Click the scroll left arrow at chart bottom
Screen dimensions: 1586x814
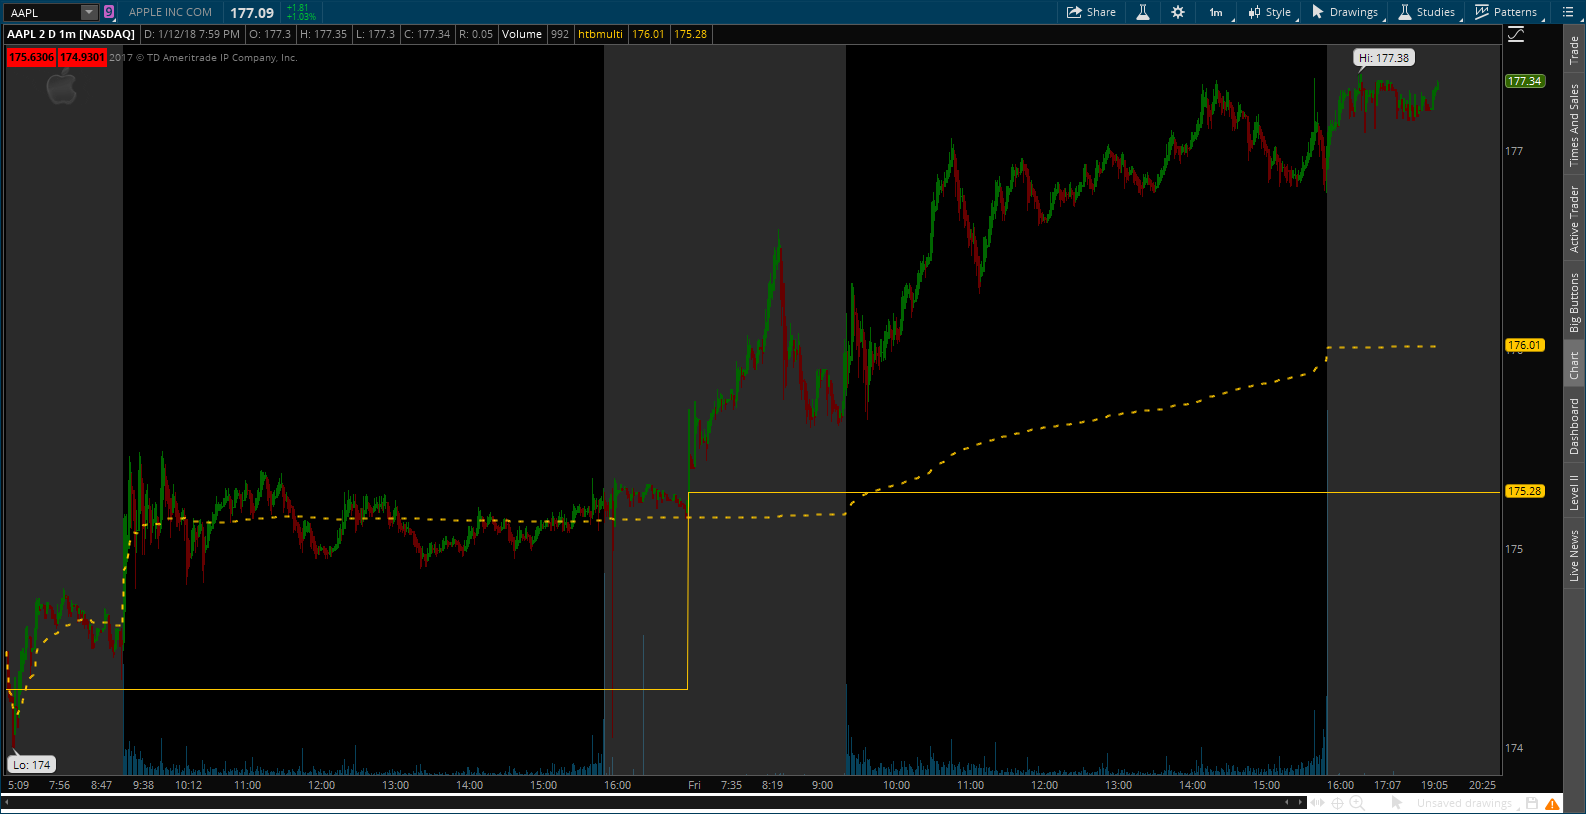tap(1287, 802)
